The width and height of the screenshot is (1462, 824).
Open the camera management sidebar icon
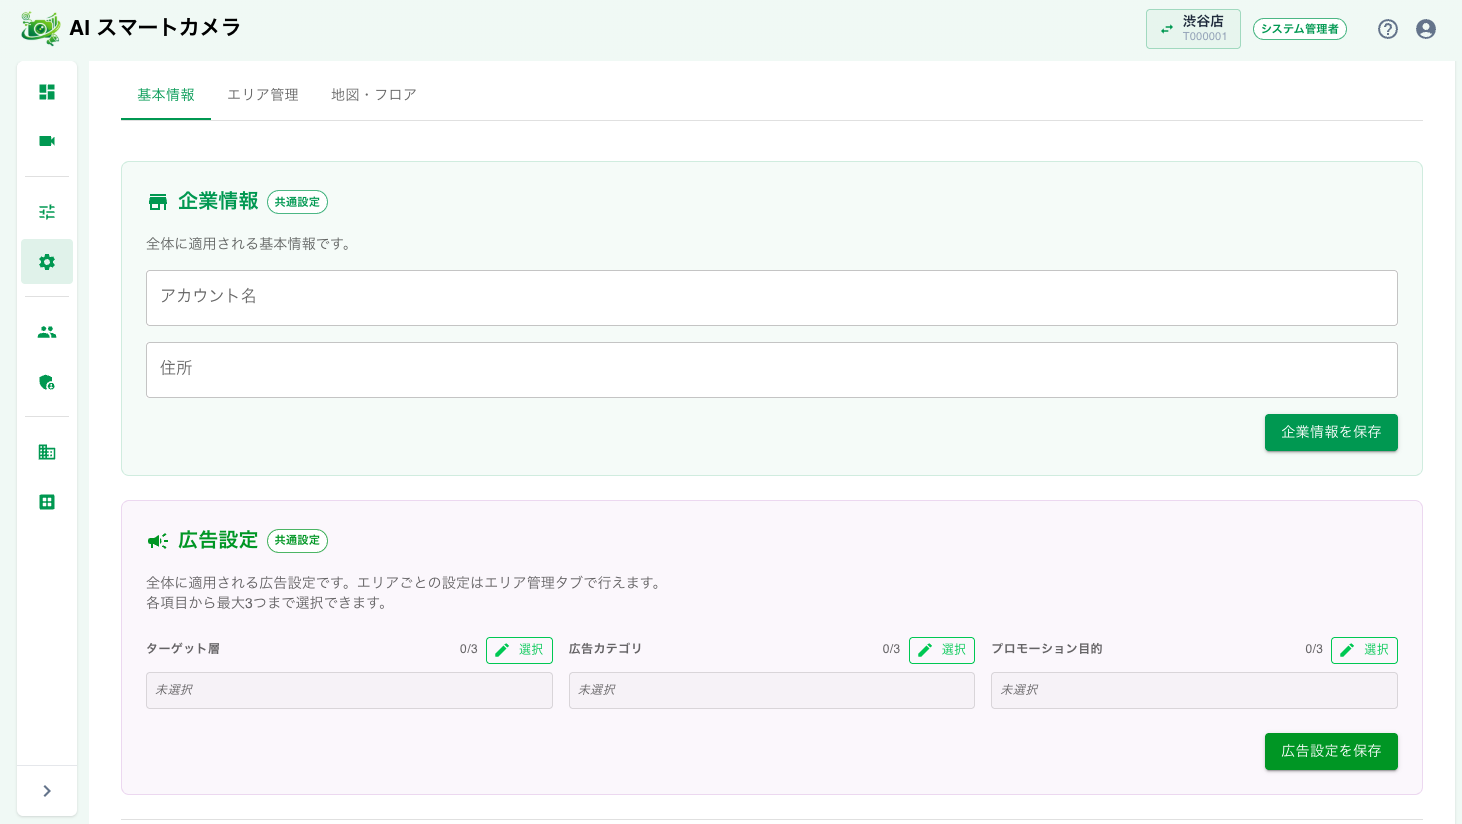pyautogui.click(x=47, y=141)
